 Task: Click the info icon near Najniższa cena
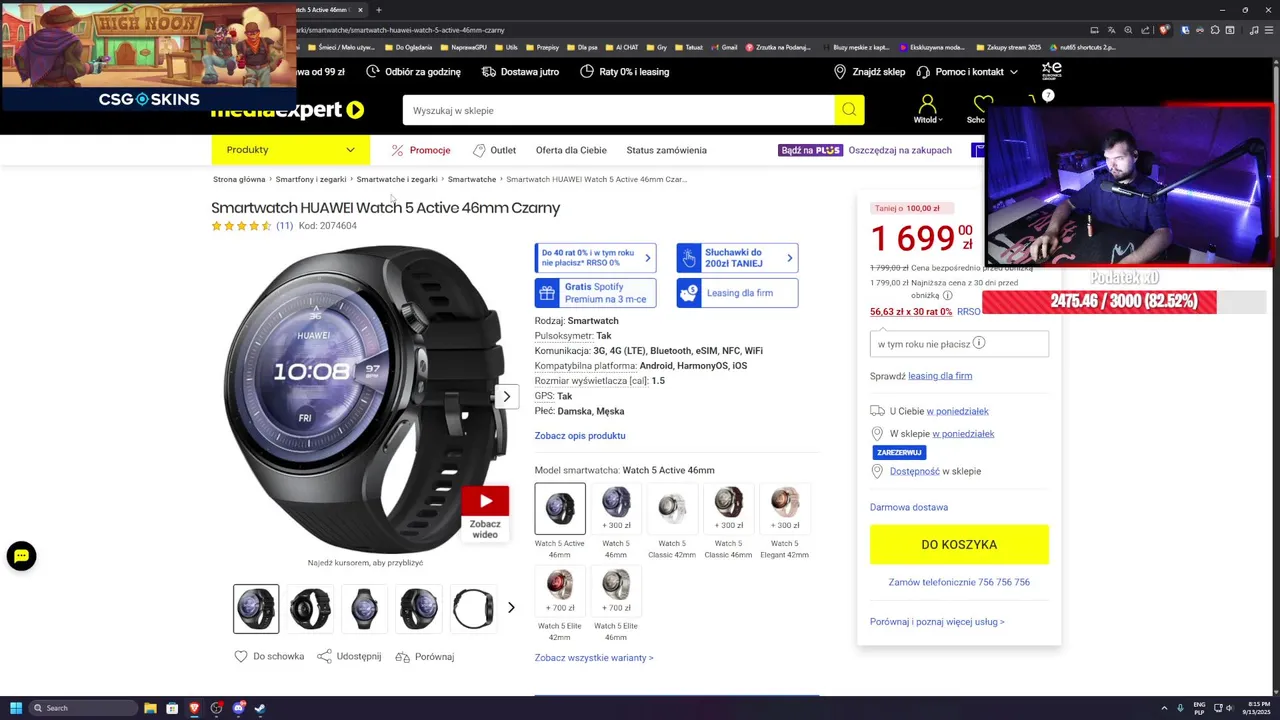tap(947, 296)
